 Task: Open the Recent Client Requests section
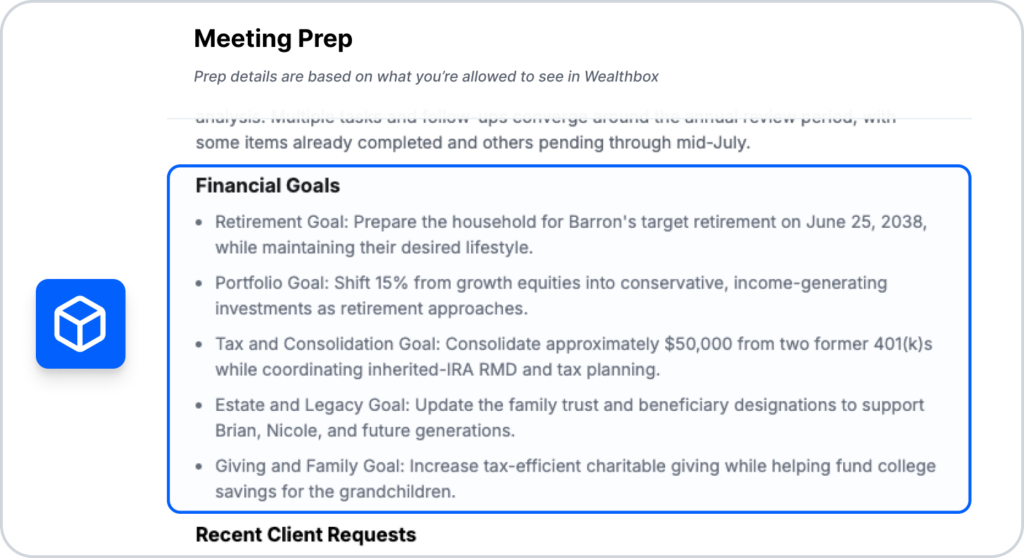click(x=306, y=534)
